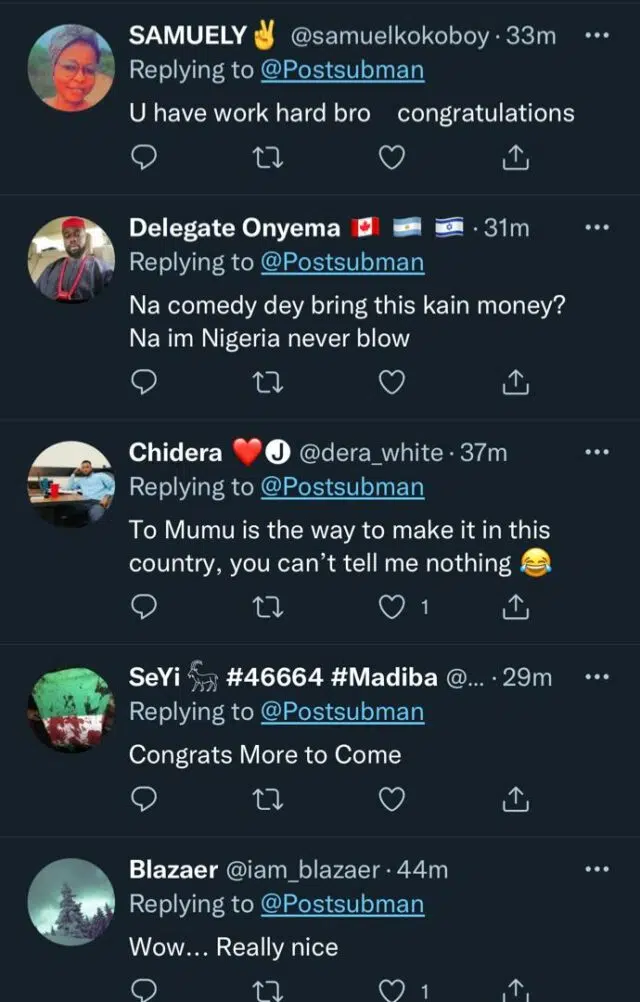View Delegate Onyema's profile picture
640x1002 pixels.
pos(70,260)
